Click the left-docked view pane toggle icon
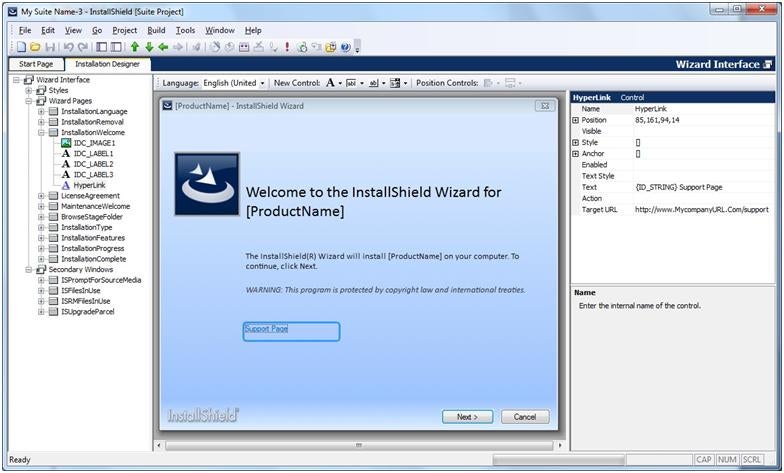This screenshot has height=473, width=784. (x=102, y=47)
